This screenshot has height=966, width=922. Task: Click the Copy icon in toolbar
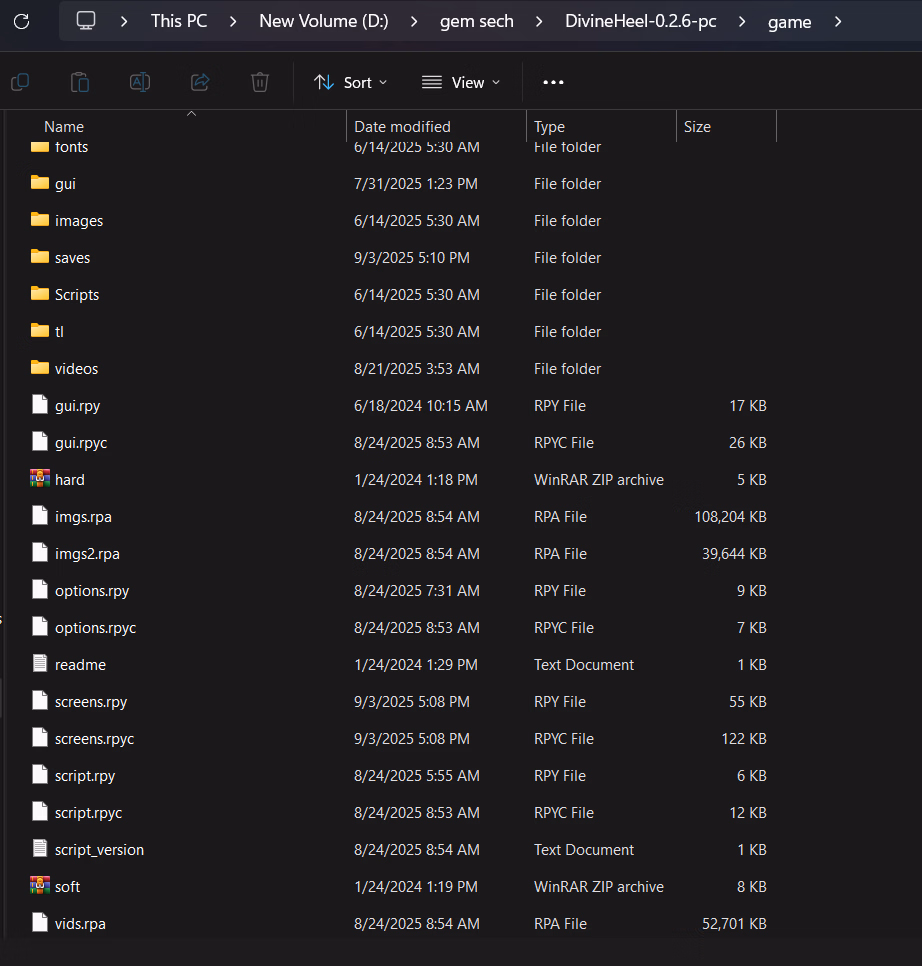[19, 82]
